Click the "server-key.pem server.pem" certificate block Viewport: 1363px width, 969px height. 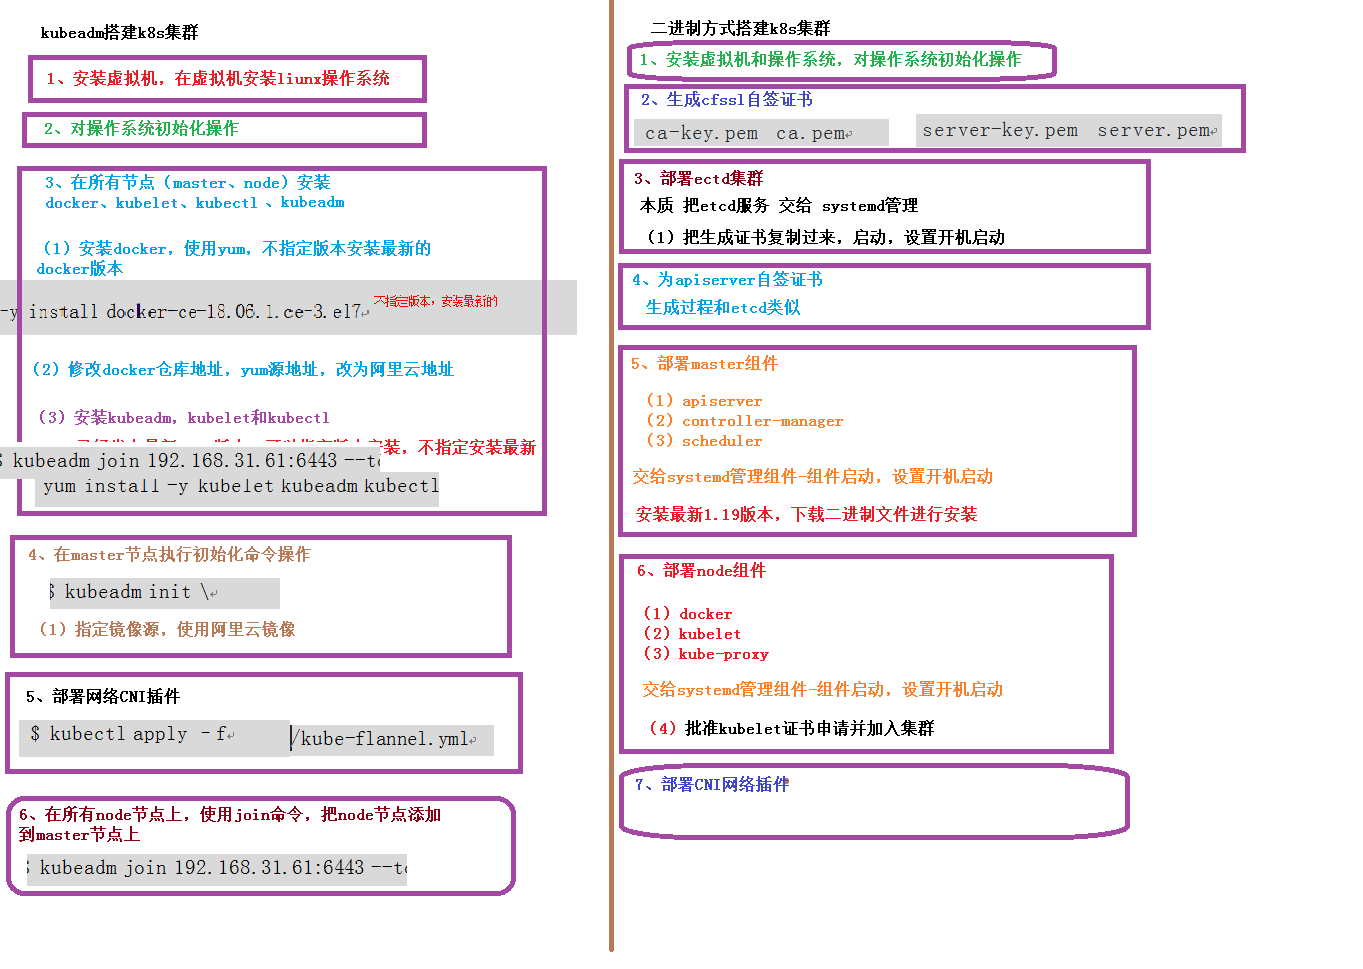tap(1068, 131)
